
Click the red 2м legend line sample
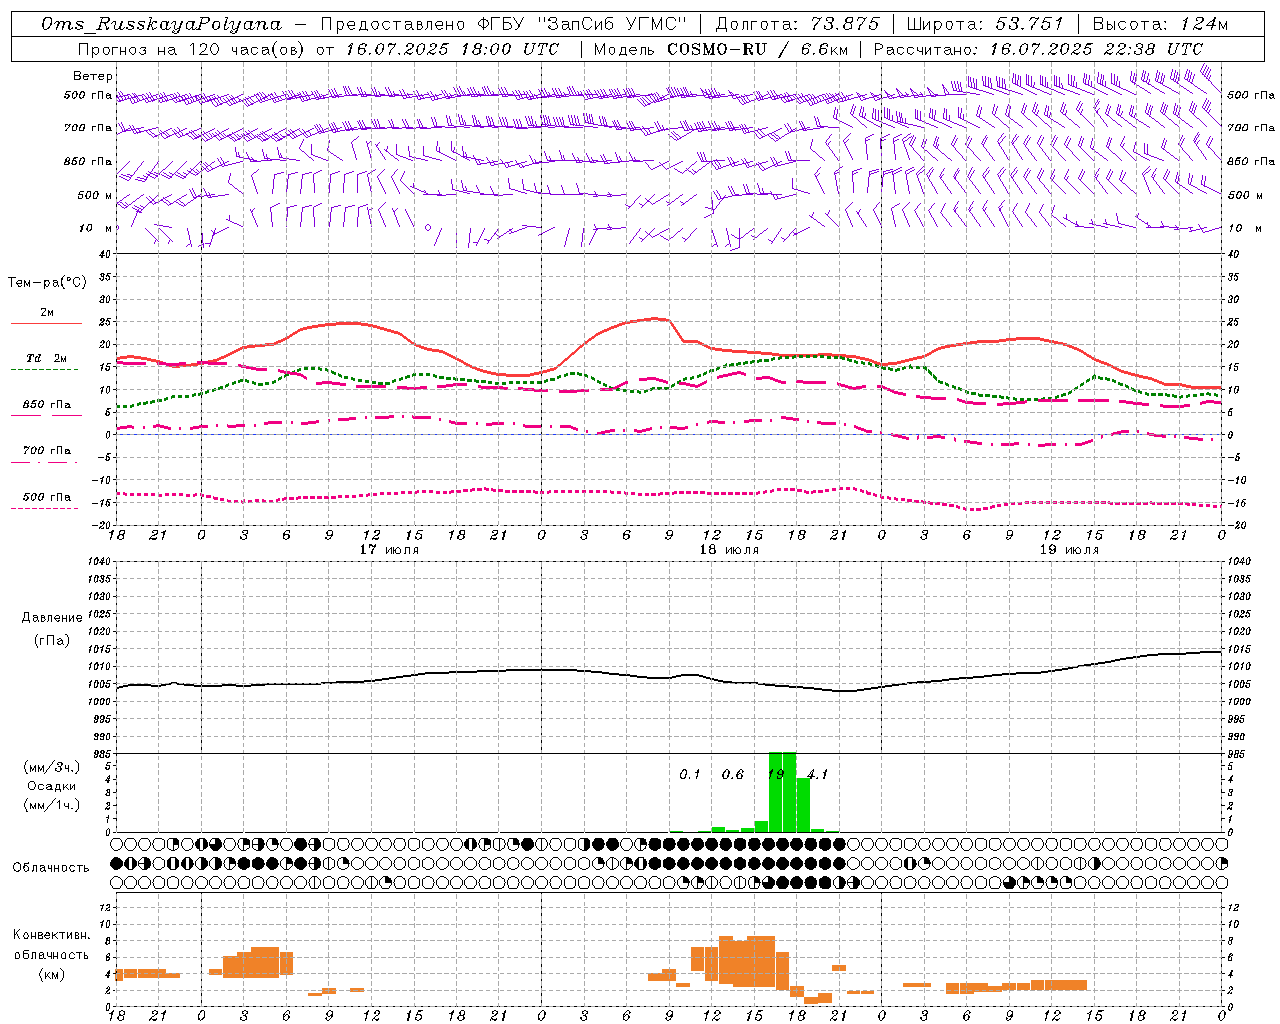click(x=46, y=324)
